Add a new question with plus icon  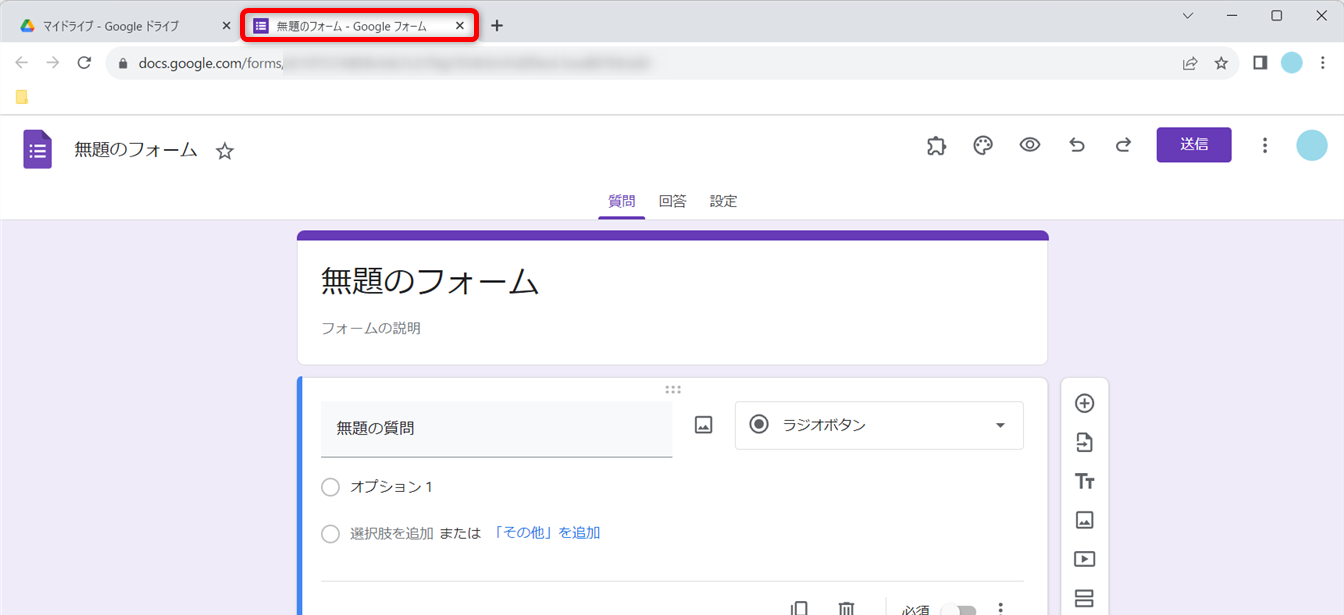tap(1084, 404)
